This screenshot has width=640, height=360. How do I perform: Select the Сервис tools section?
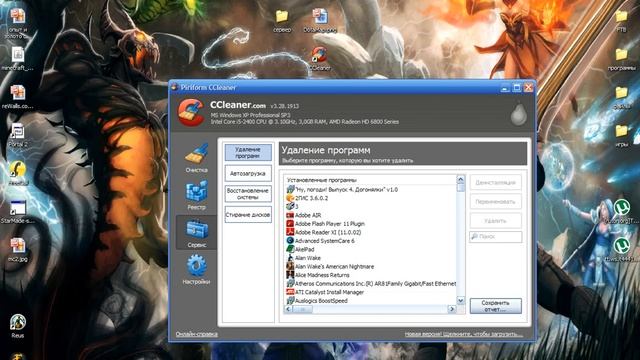pyautogui.click(x=196, y=232)
